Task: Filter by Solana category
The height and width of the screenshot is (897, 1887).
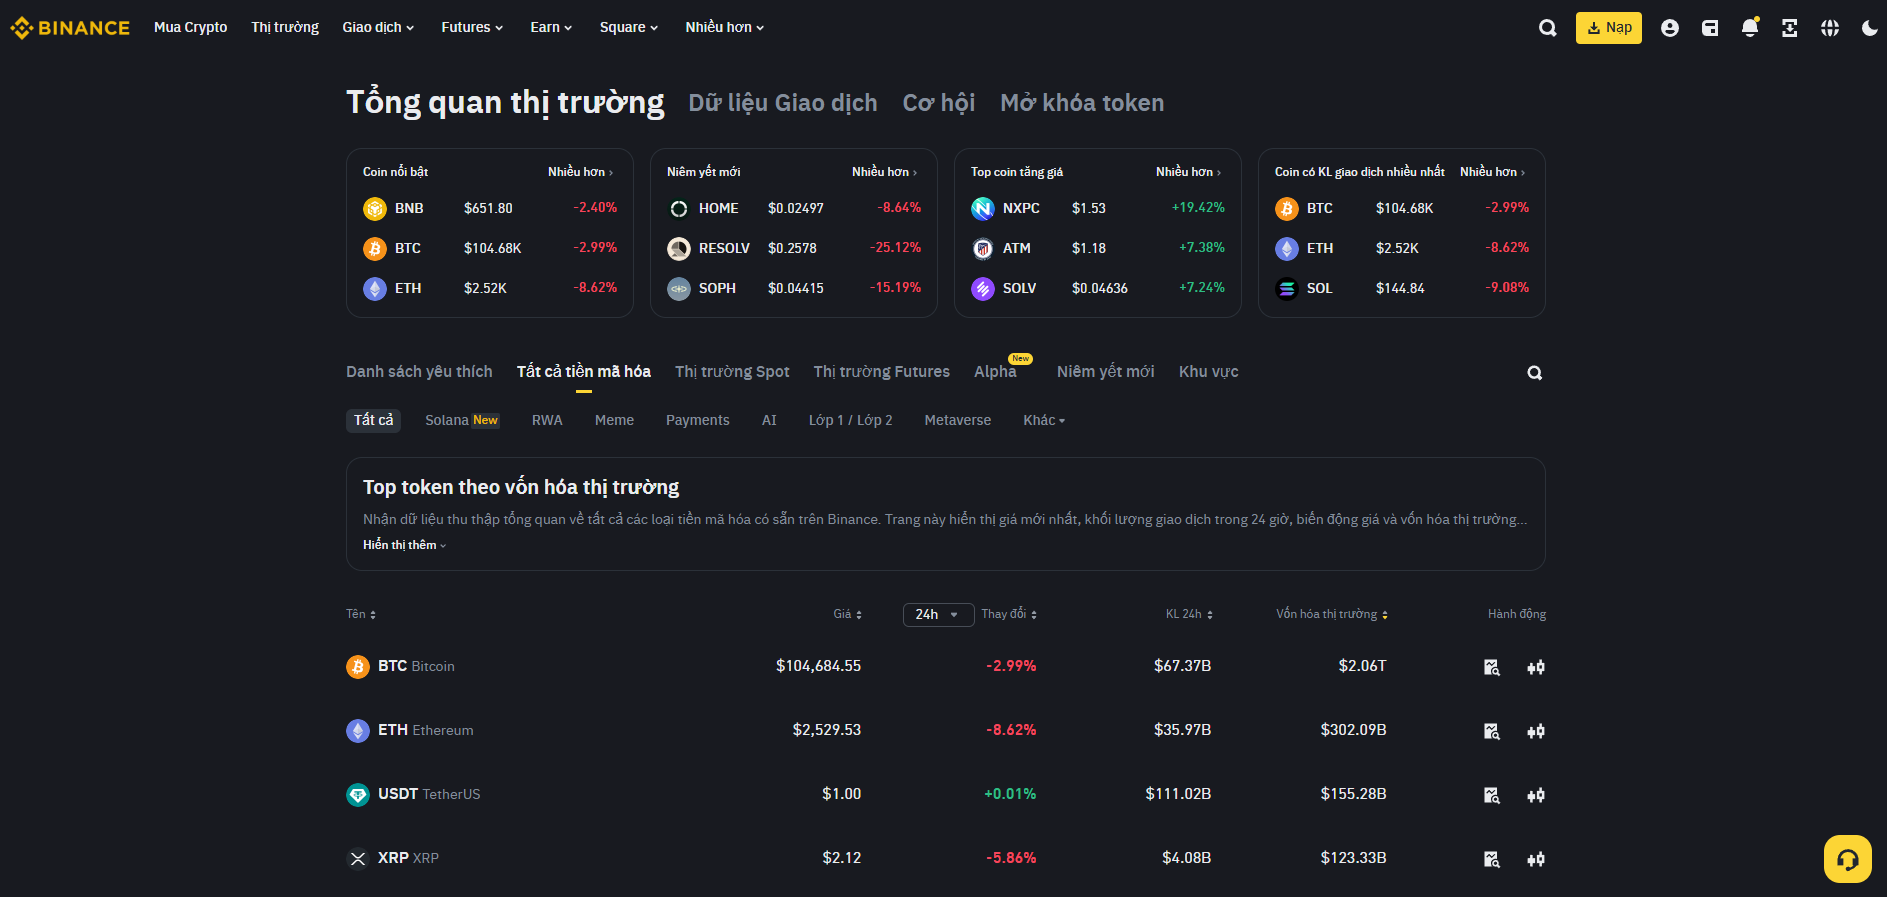Action: point(462,421)
